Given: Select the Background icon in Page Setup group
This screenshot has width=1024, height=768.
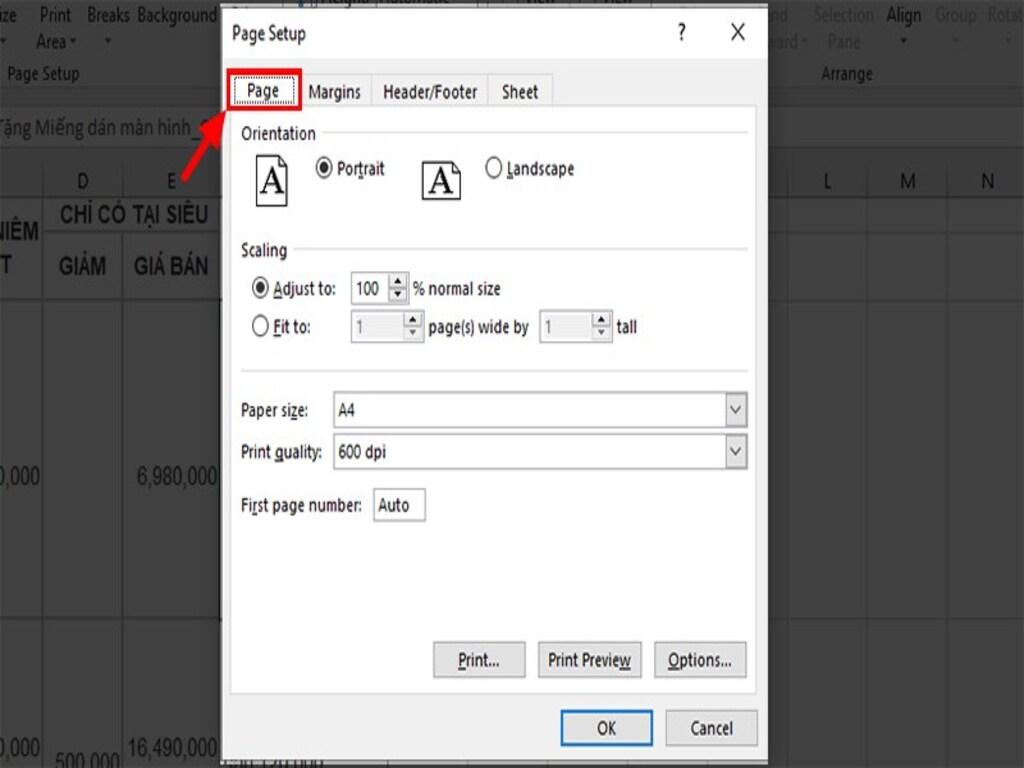Looking at the screenshot, I should [x=176, y=15].
